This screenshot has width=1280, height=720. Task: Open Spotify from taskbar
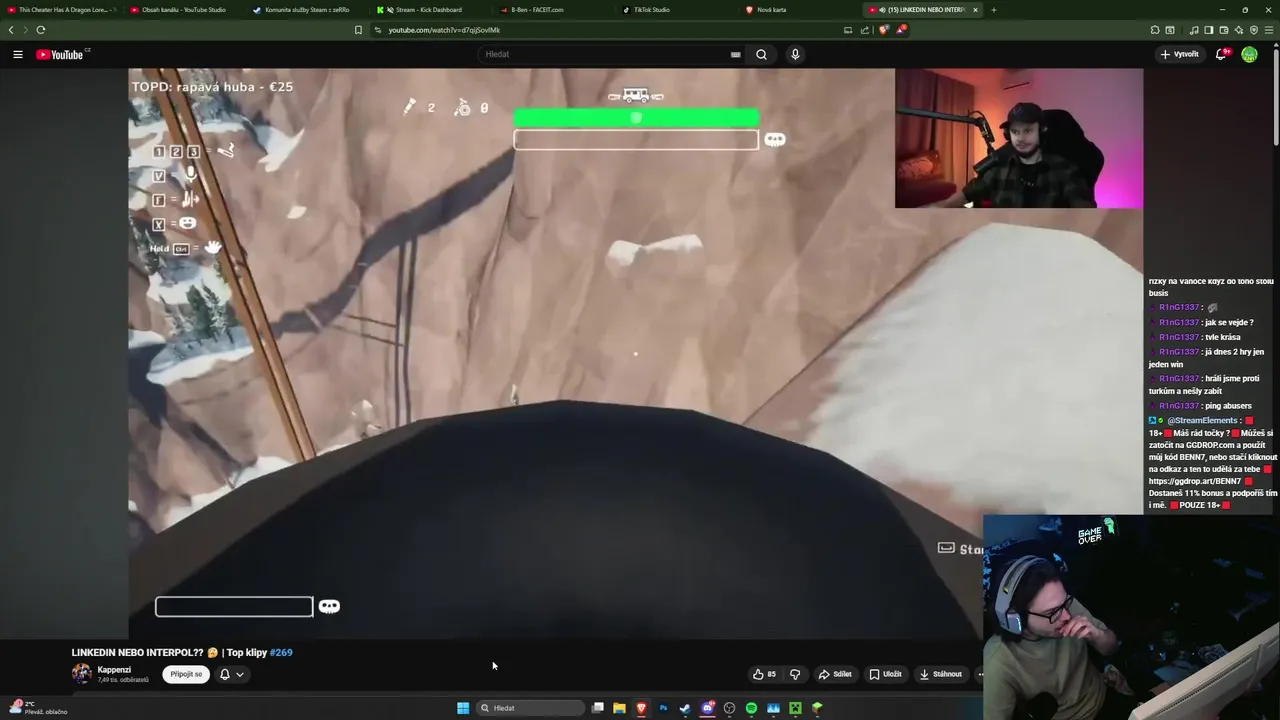pyautogui.click(x=751, y=708)
